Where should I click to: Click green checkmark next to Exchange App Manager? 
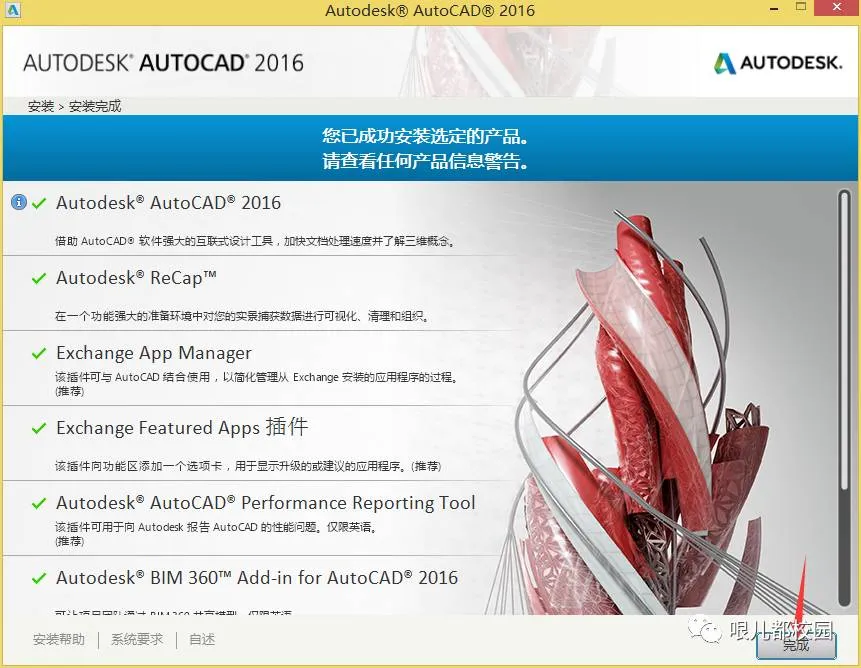(x=39, y=353)
